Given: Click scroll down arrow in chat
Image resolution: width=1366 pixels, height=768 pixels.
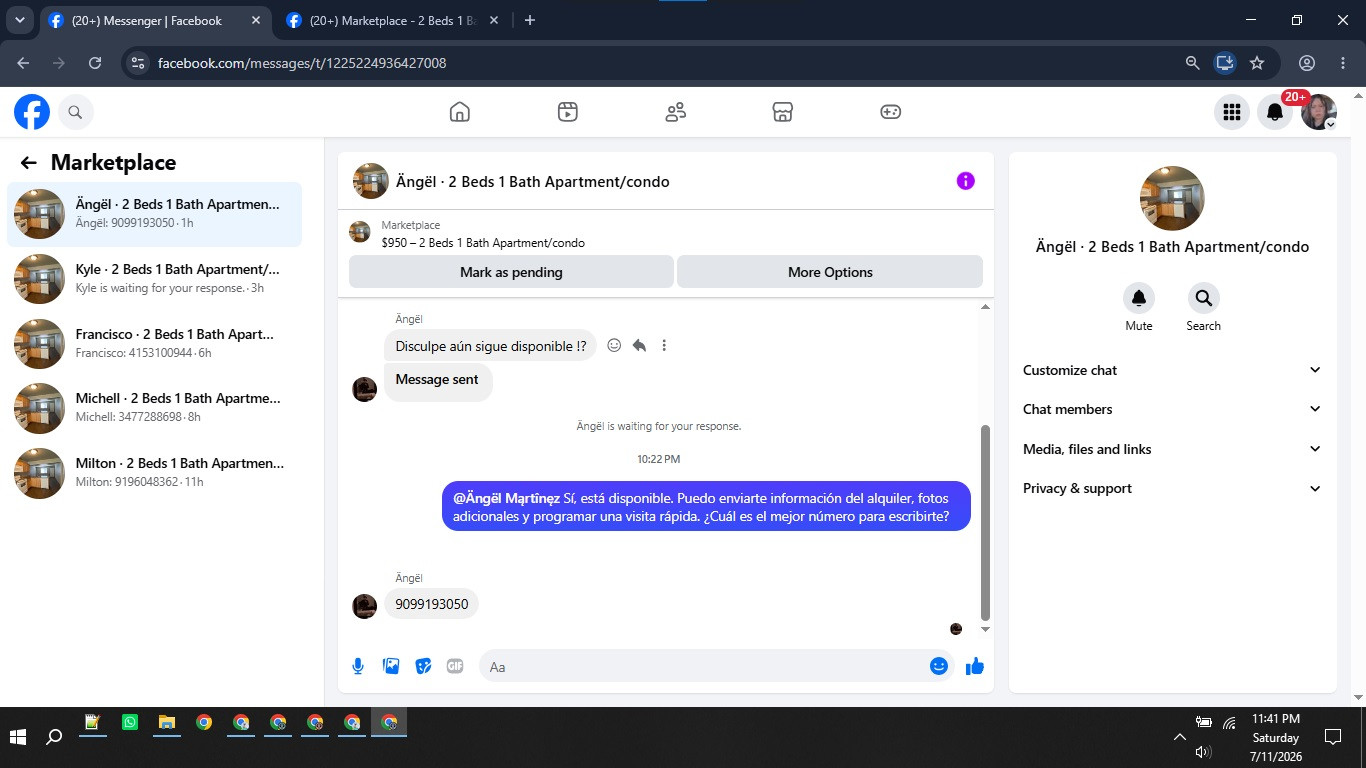Looking at the screenshot, I should point(985,630).
